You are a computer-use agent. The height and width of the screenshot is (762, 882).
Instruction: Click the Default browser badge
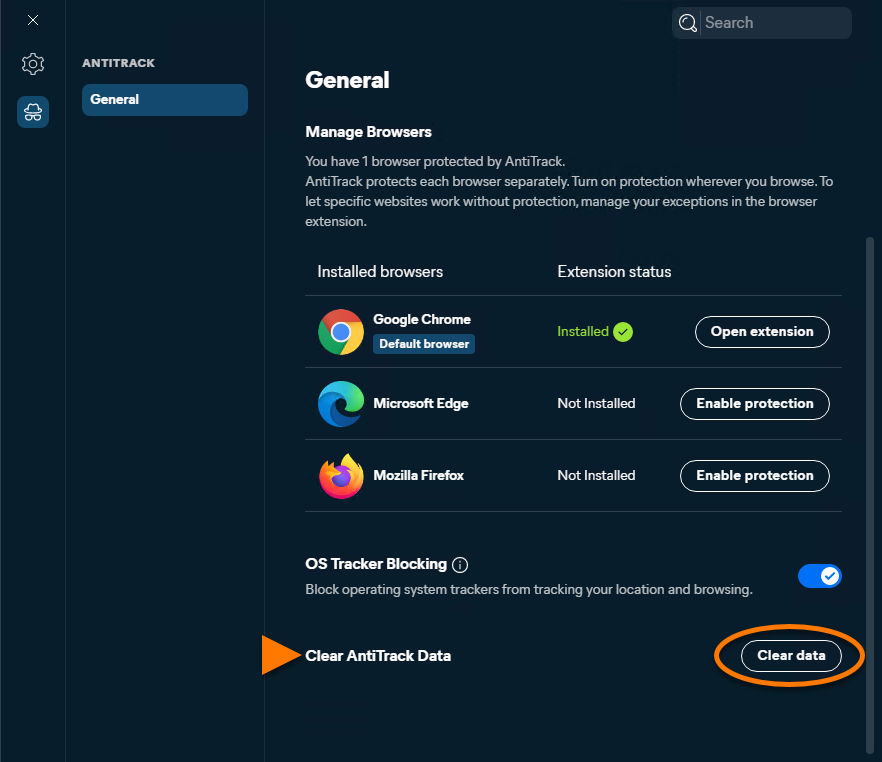(424, 344)
